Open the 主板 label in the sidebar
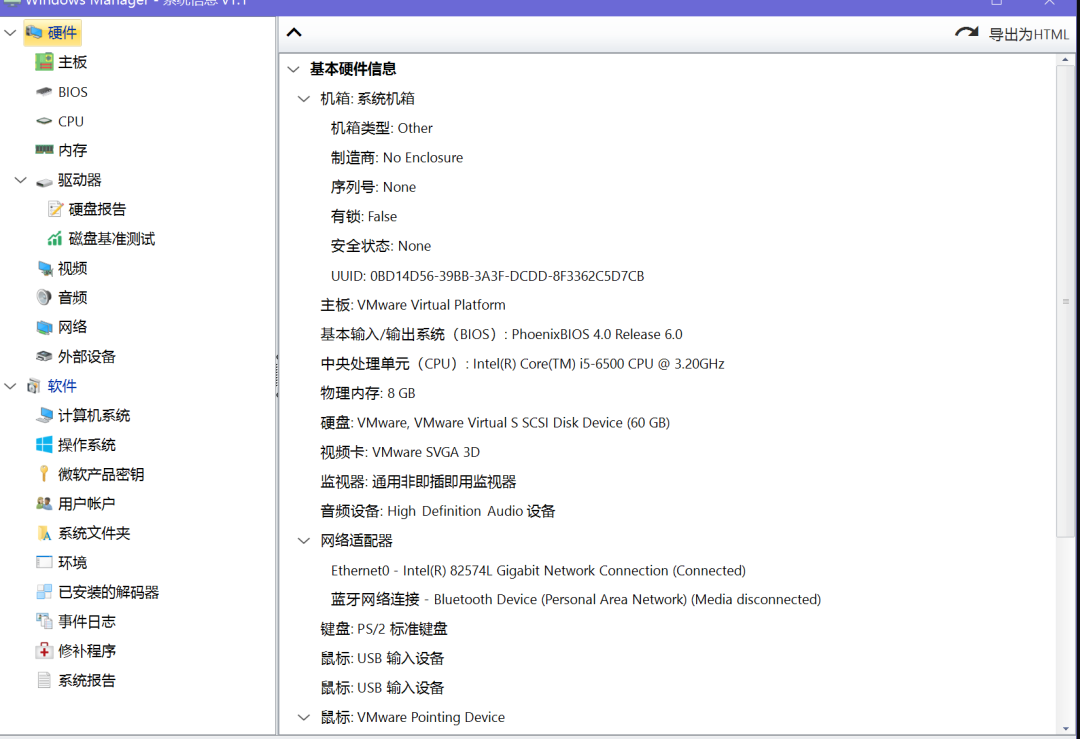Image resolution: width=1080 pixels, height=739 pixels. tap(72, 62)
